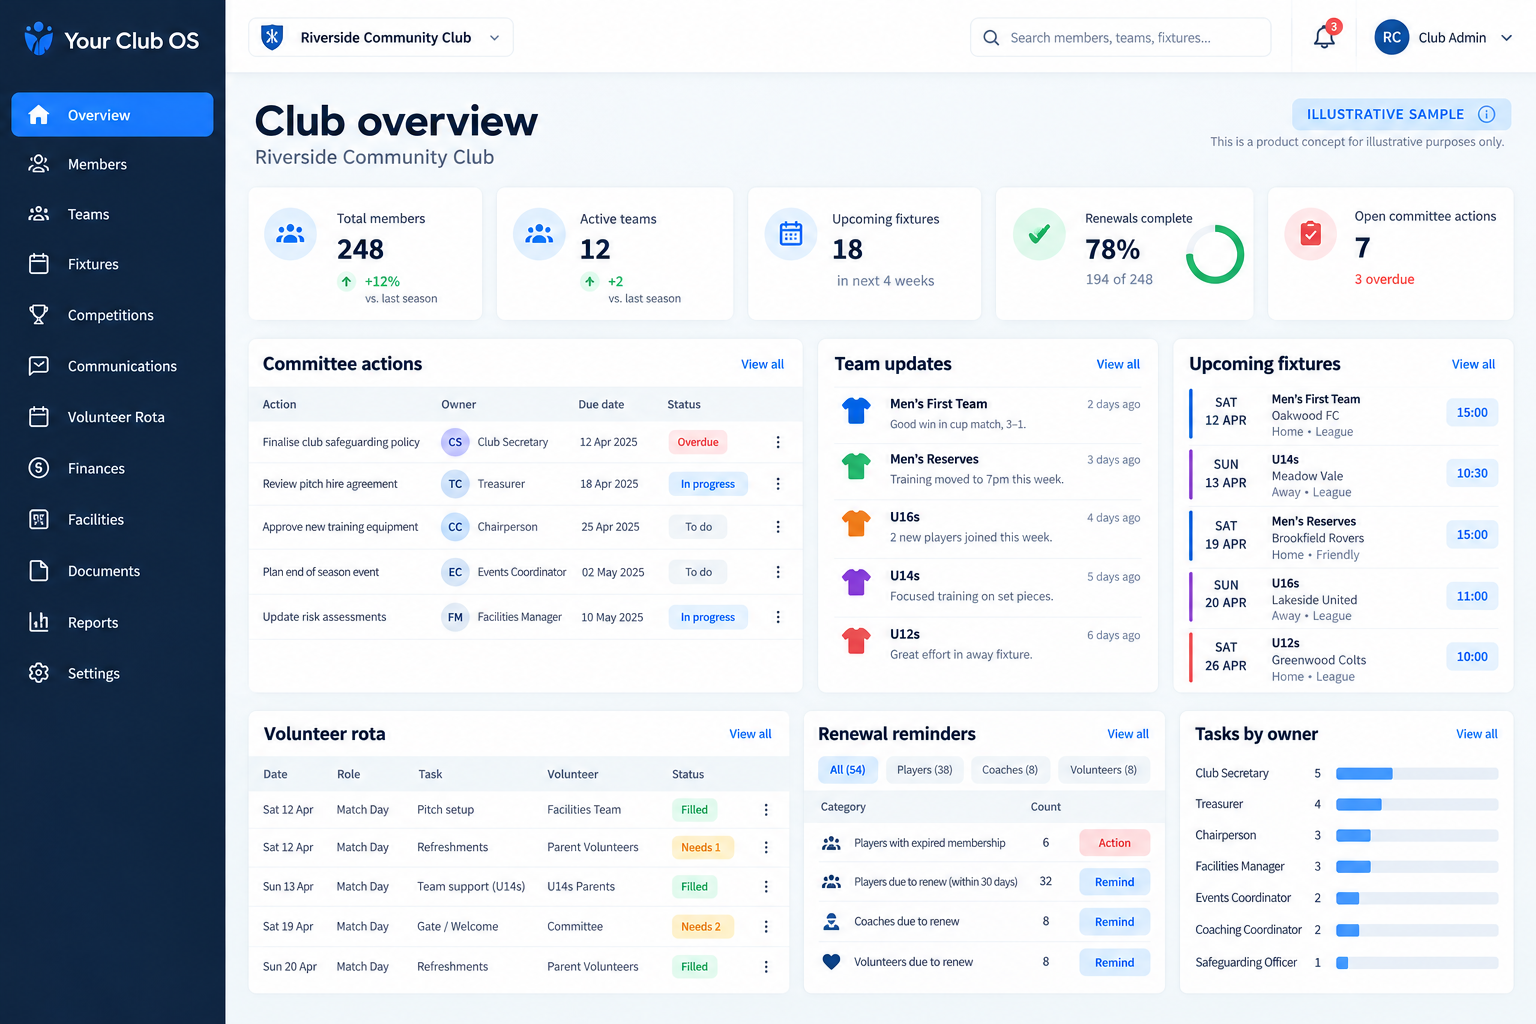Click the 3 overdue text
This screenshot has height=1024, width=1536.
(x=1384, y=279)
